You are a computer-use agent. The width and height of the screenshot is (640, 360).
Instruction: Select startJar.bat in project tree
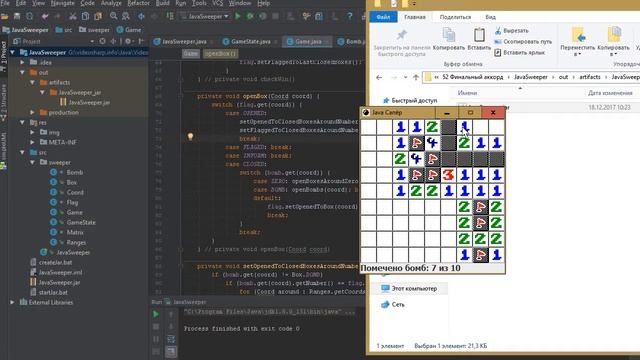53,292
